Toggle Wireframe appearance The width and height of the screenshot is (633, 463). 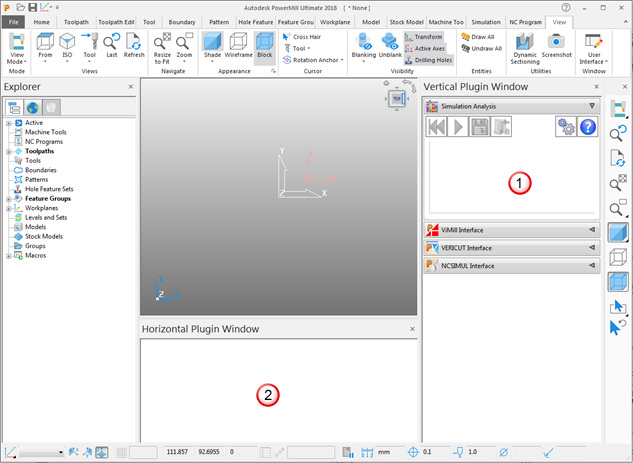point(238,46)
